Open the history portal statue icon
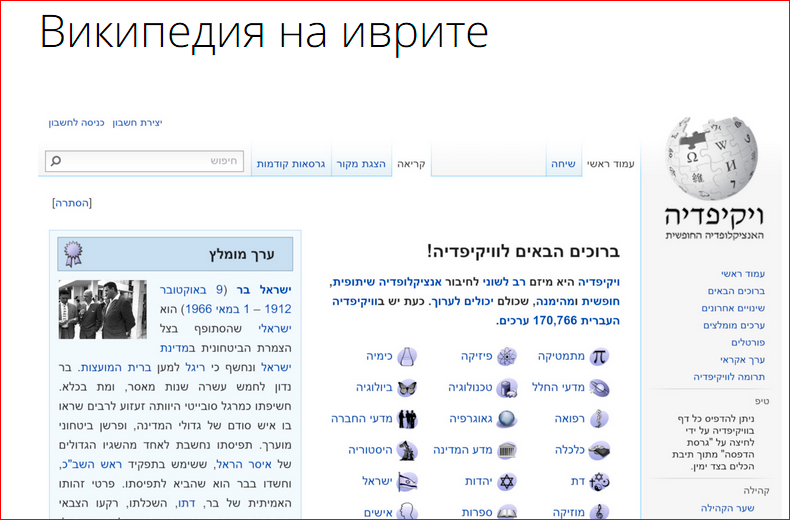Viewport: 790px width, 520px height. (407, 450)
